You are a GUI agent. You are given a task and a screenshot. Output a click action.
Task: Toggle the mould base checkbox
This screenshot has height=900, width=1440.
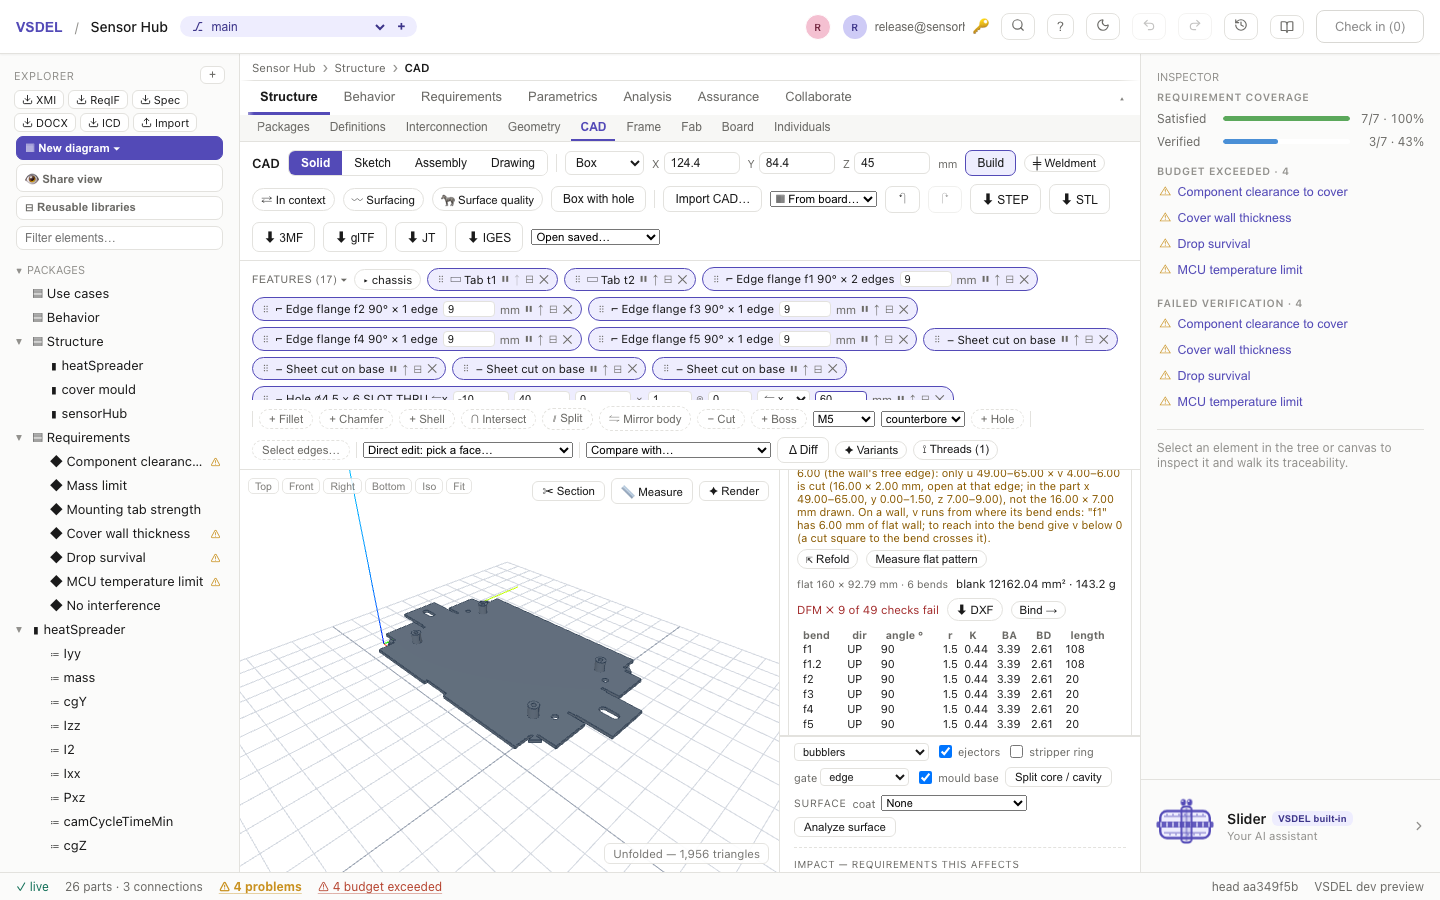(925, 778)
